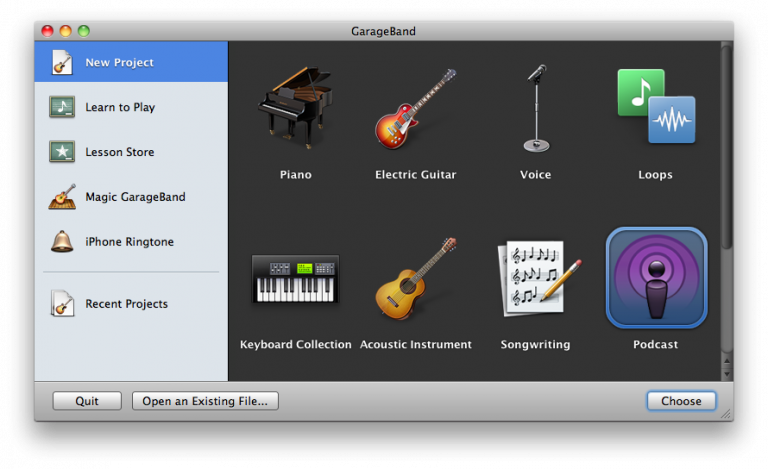Select iPhone Ringtone in sidebar

pos(131,241)
